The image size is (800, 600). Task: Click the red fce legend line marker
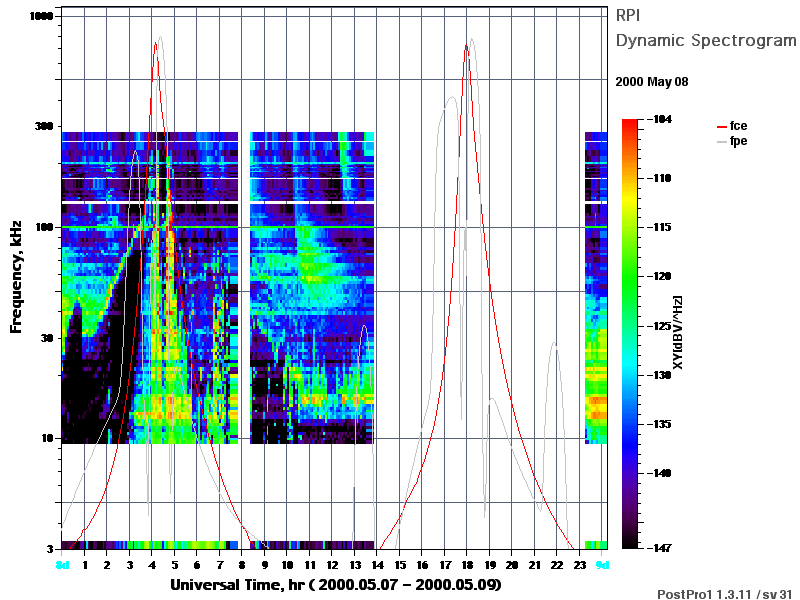721,127
